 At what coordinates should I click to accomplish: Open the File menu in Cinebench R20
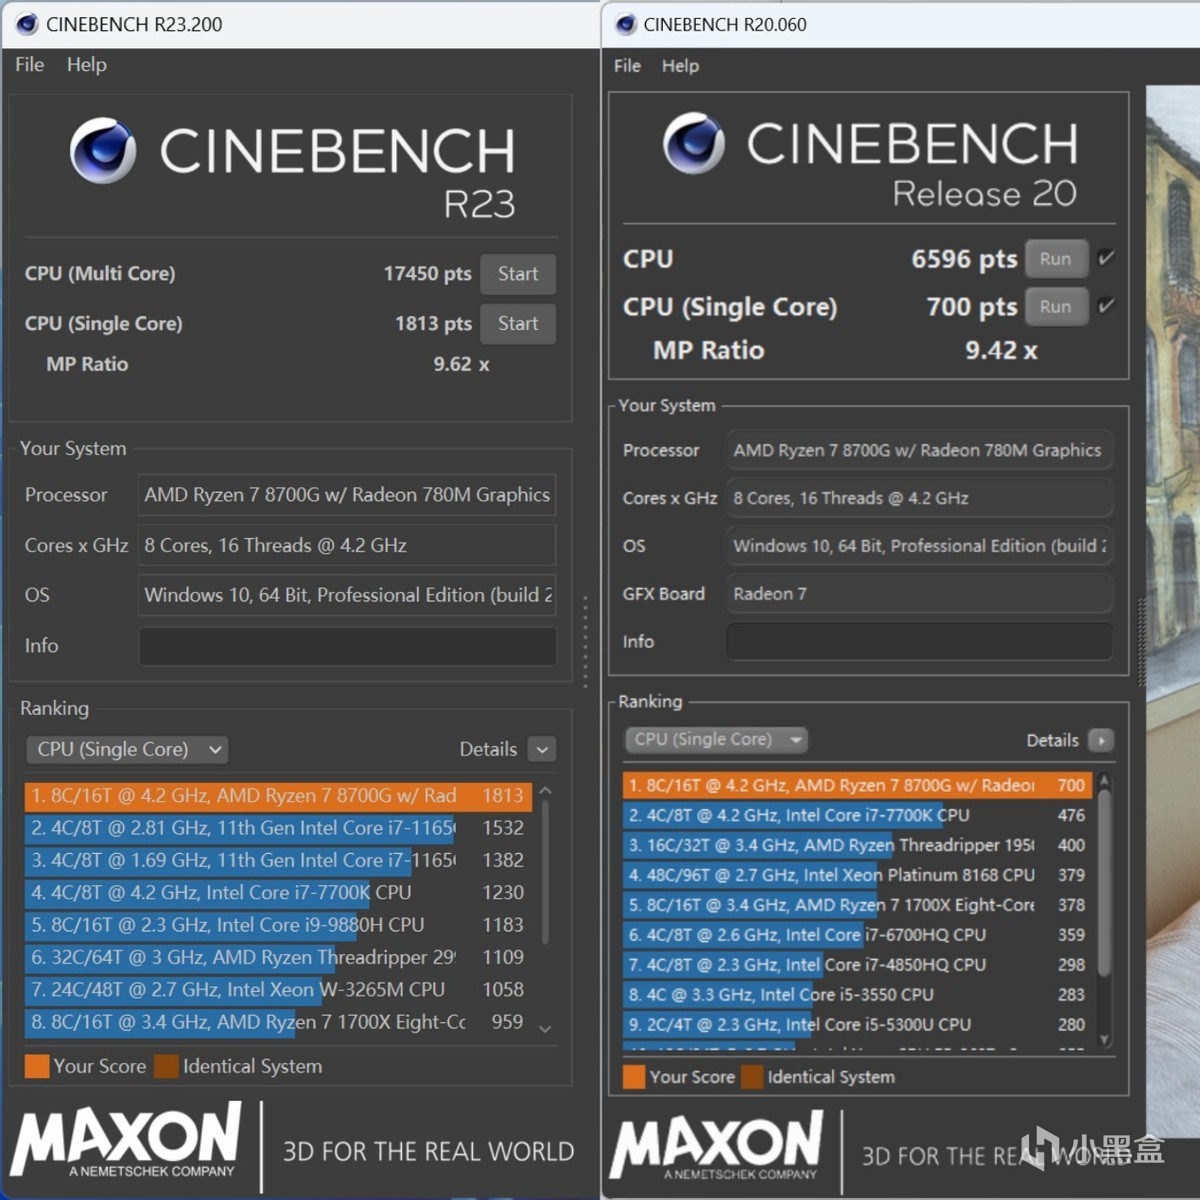[627, 65]
